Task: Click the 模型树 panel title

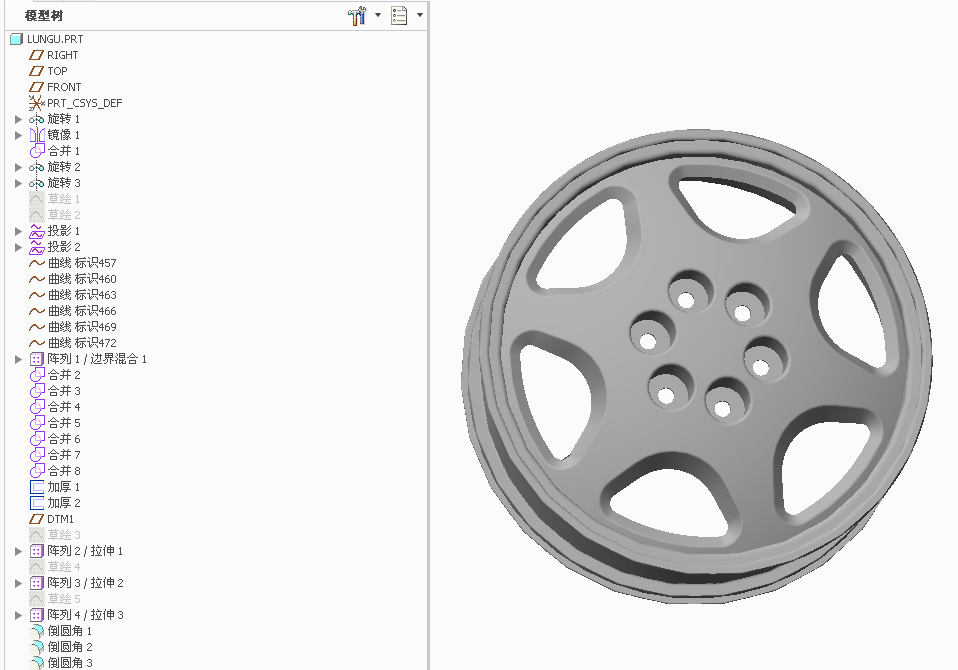Action: coord(43,16)
